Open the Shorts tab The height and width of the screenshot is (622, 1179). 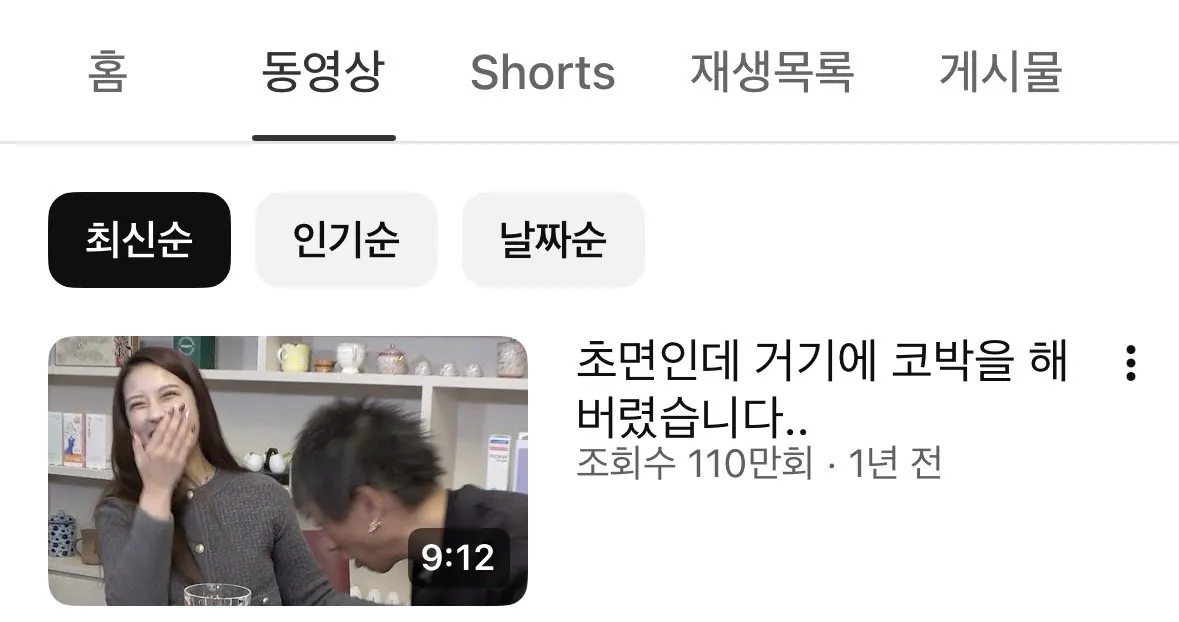click(x=543, y=72)
